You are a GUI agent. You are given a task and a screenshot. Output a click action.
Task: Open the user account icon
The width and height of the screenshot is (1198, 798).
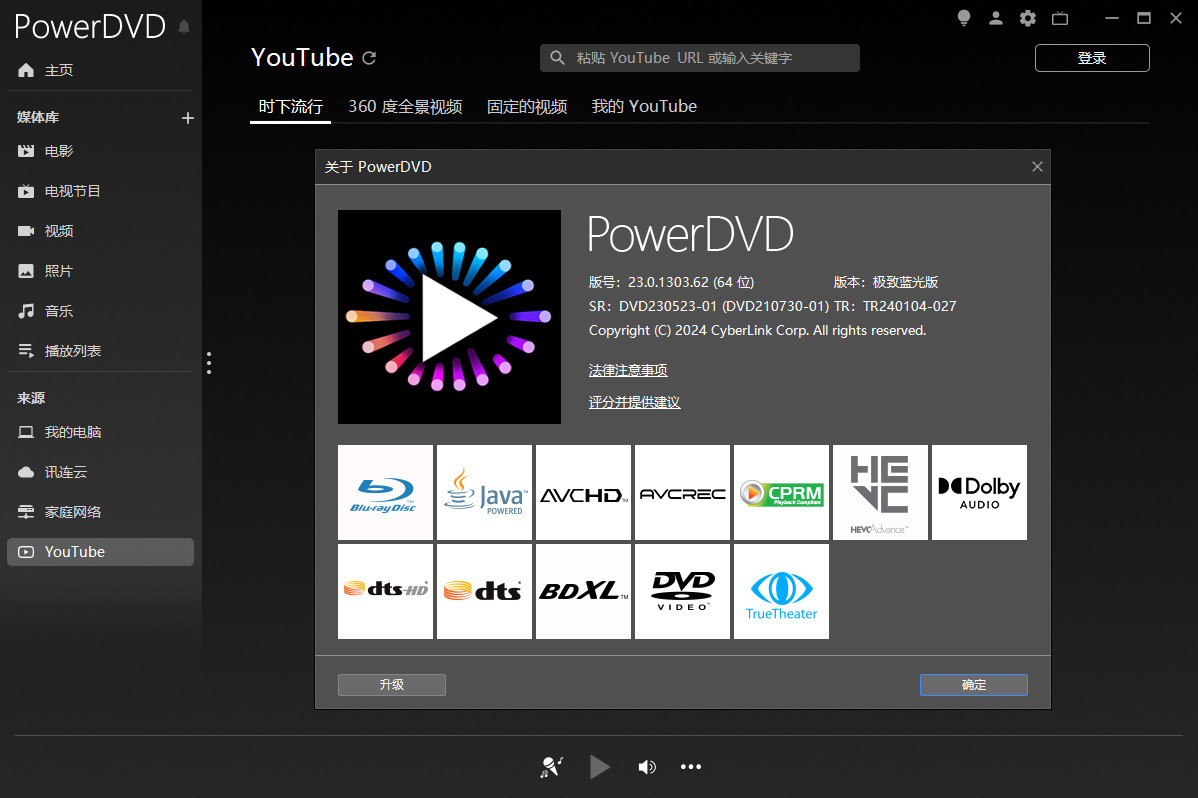pos(996,18)
